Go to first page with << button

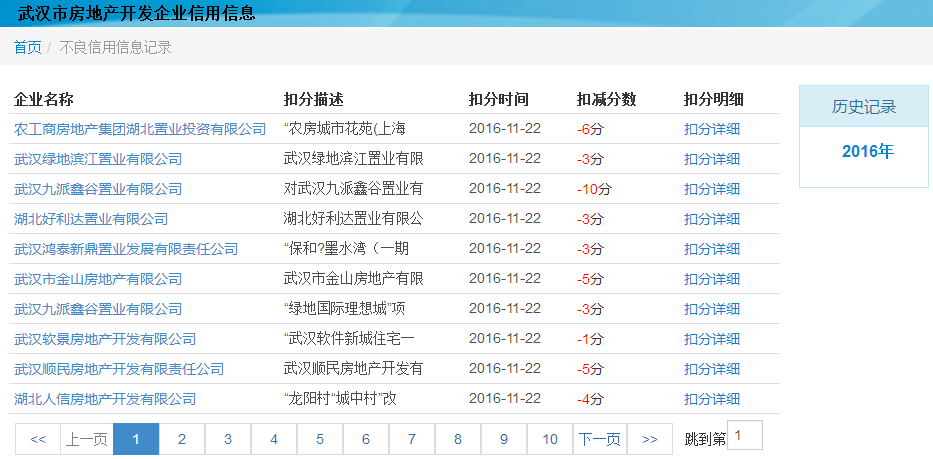click(38, 439)
